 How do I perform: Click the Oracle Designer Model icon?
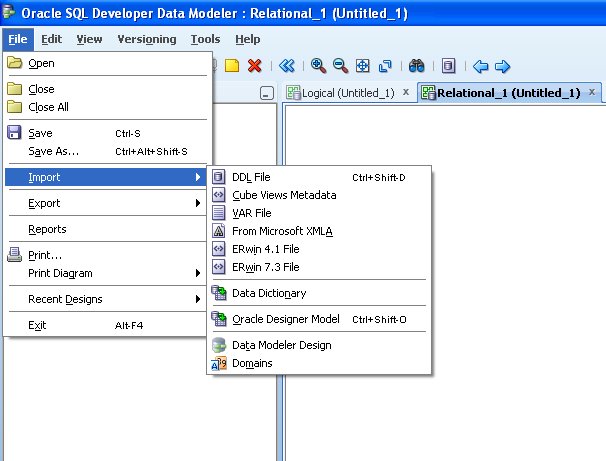[x=219, y=319]
